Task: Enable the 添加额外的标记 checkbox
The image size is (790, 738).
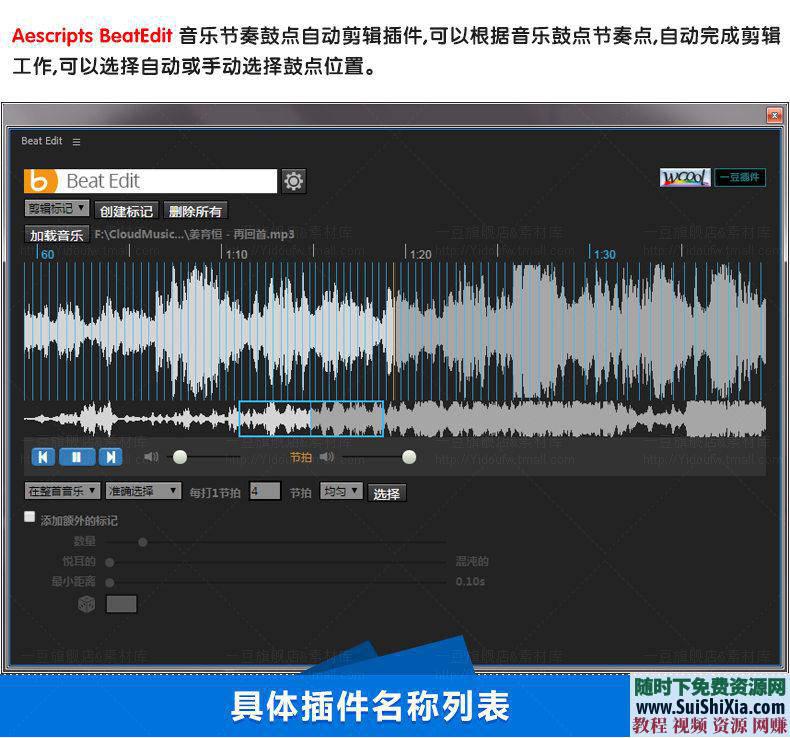Action: coord(30,517)
